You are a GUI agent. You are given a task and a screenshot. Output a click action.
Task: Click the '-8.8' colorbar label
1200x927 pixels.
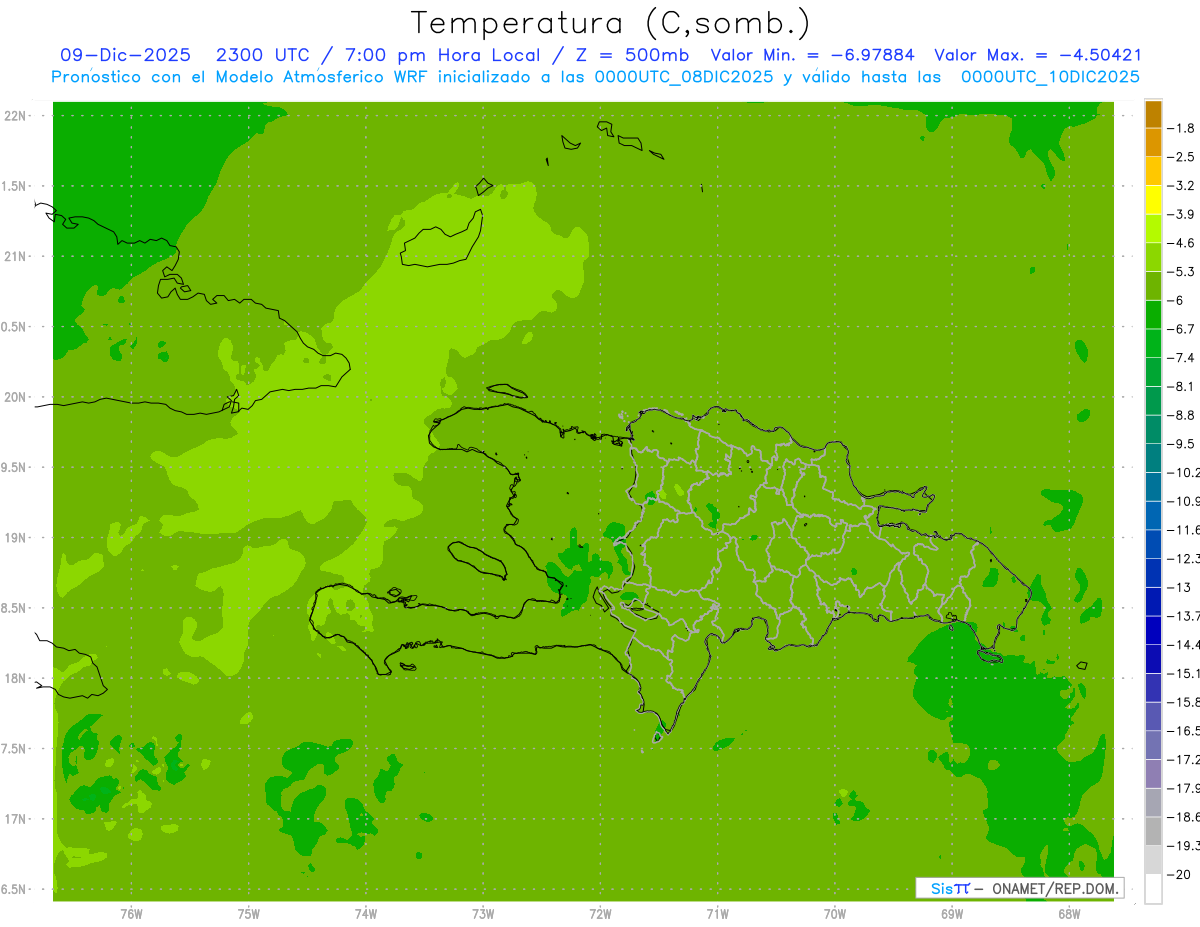coord(1181,415)
